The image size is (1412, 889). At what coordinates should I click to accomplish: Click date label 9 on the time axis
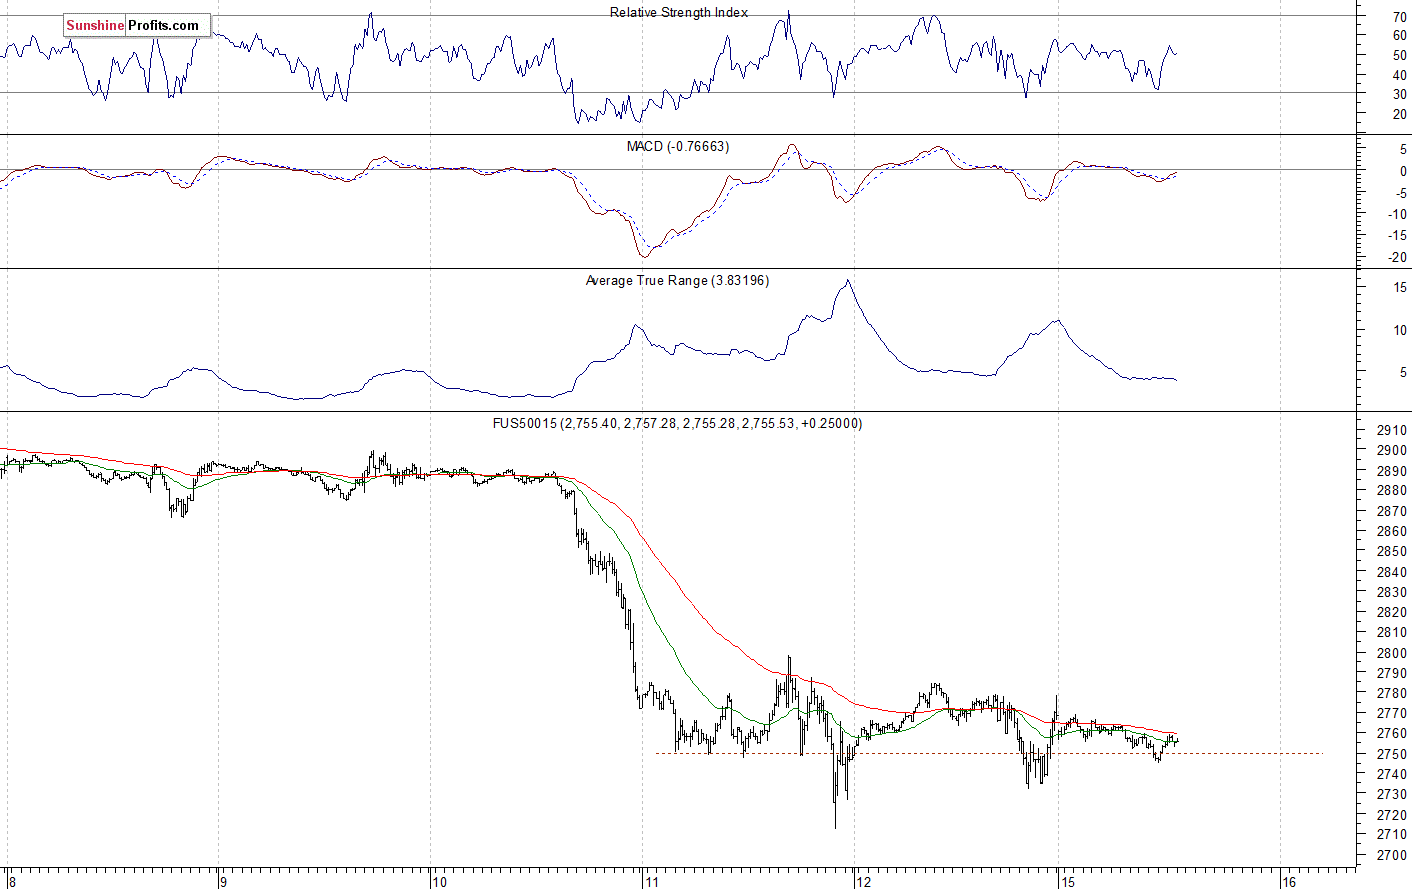pos(225,882)
